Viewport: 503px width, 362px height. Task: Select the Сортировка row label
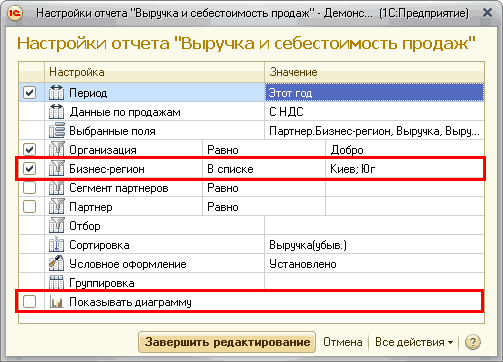[99, 245]
